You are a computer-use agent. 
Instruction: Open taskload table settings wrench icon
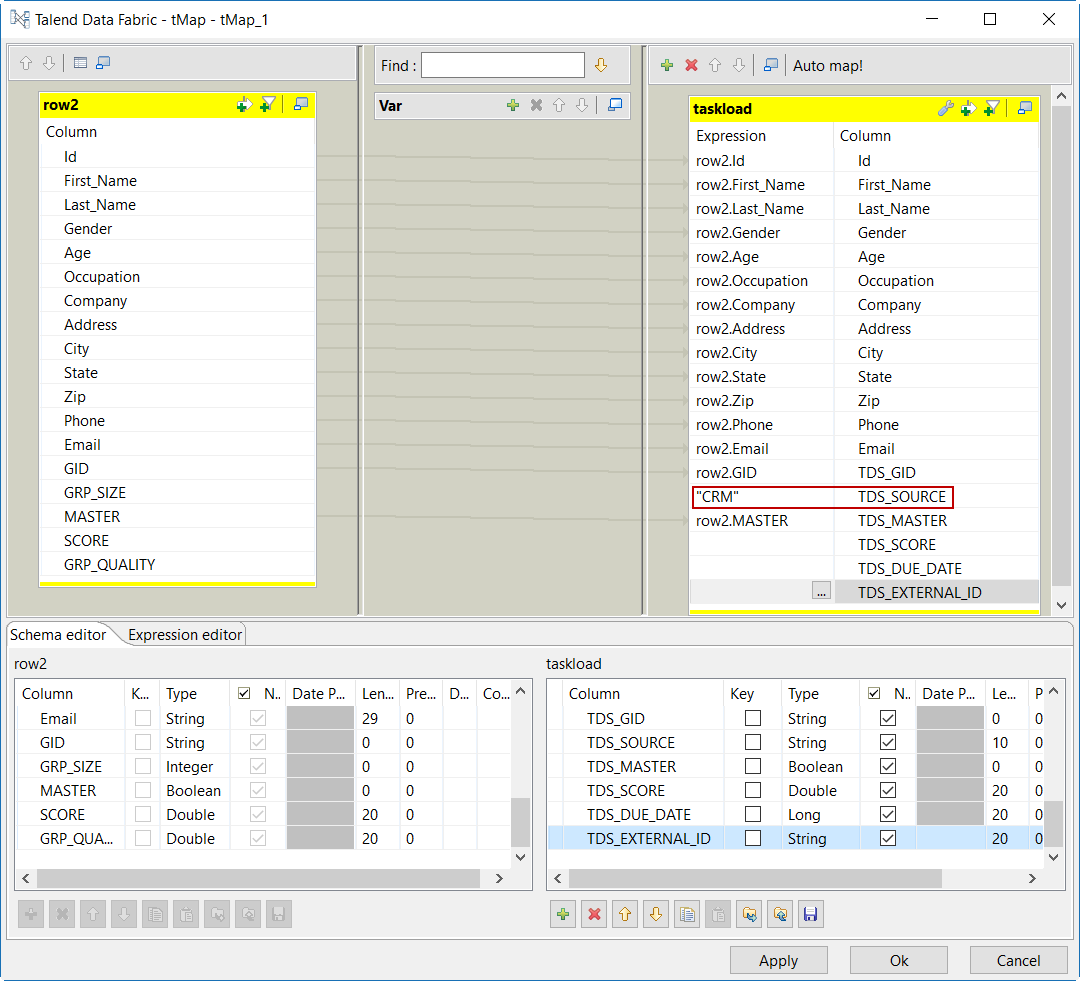point(945,108)
